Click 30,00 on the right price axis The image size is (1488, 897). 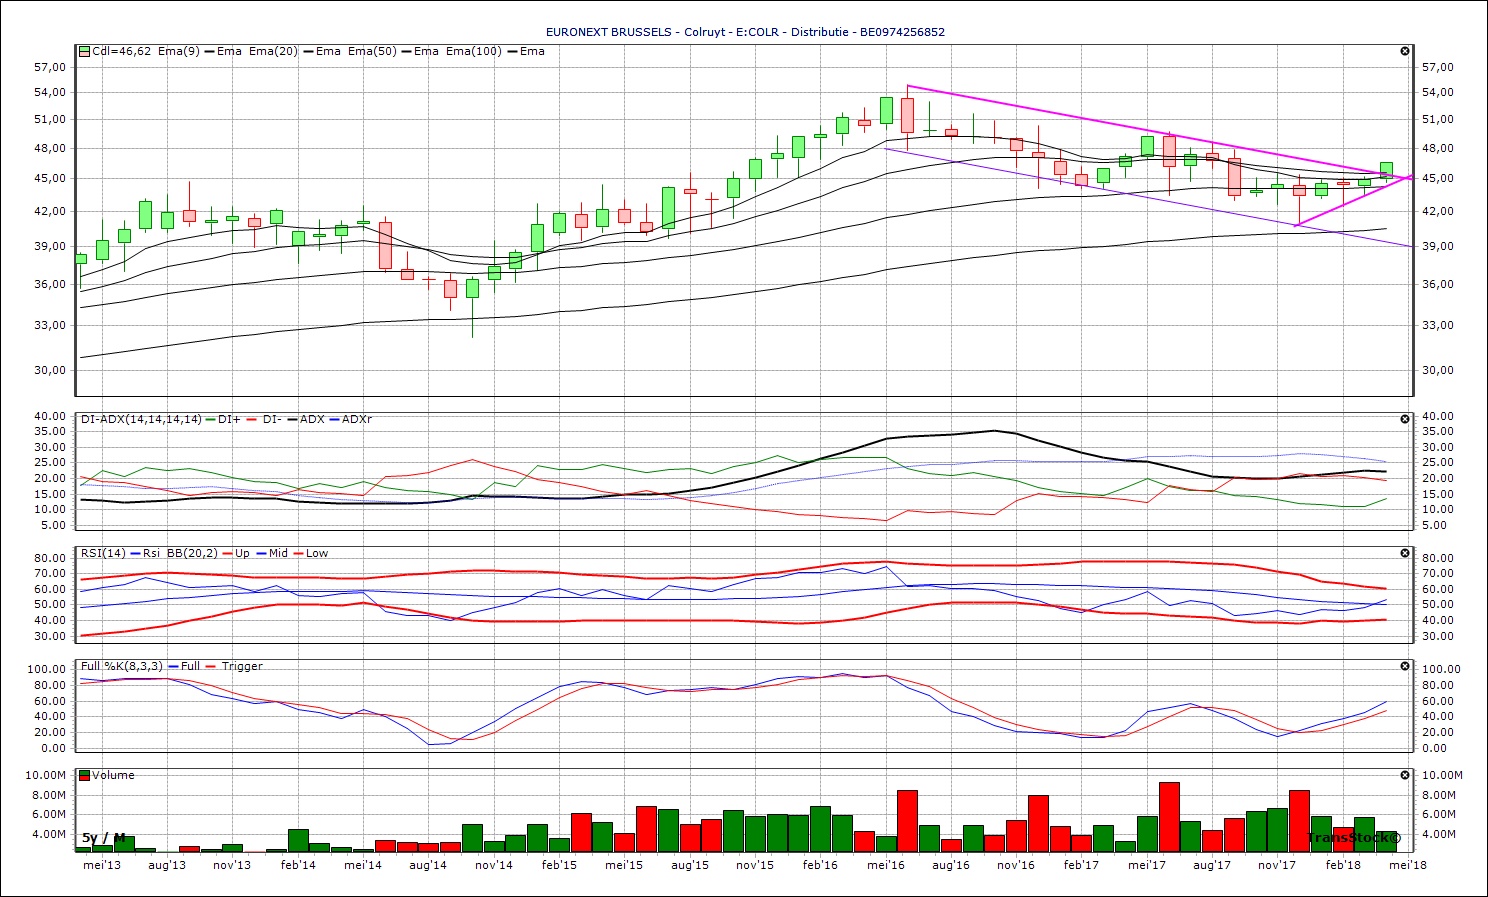[1438, 370]
